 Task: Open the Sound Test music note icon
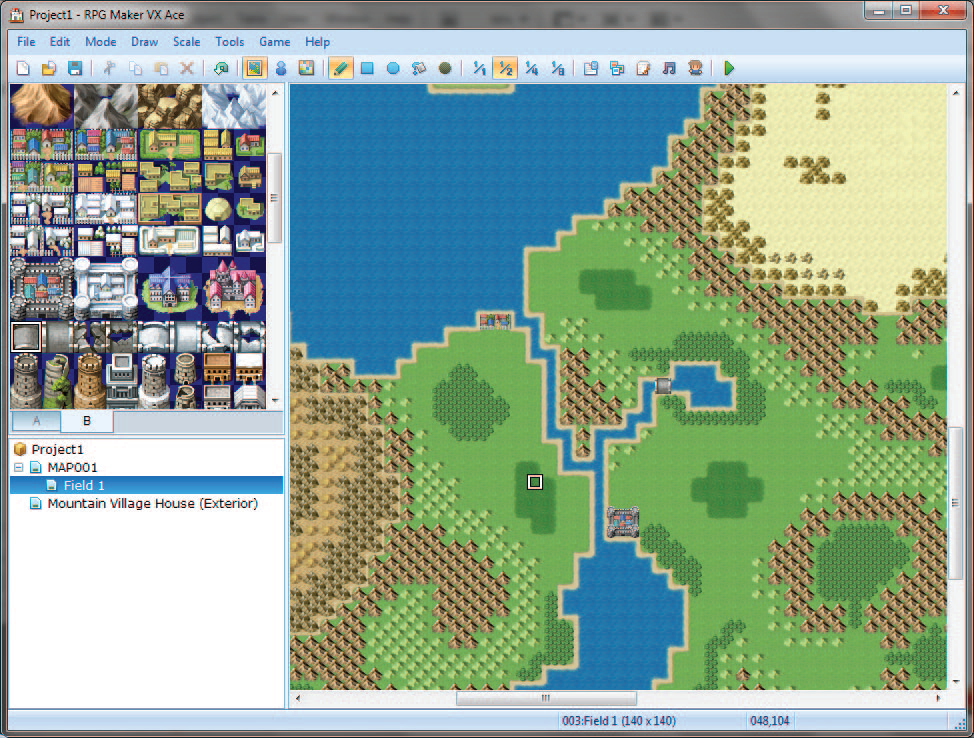(669, 68)
